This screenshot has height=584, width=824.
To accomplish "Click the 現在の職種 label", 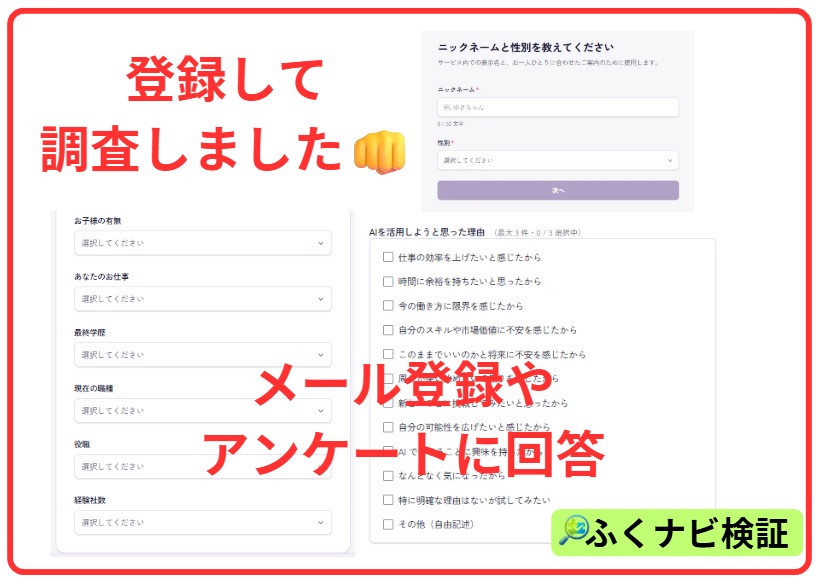I will [94, 388].
